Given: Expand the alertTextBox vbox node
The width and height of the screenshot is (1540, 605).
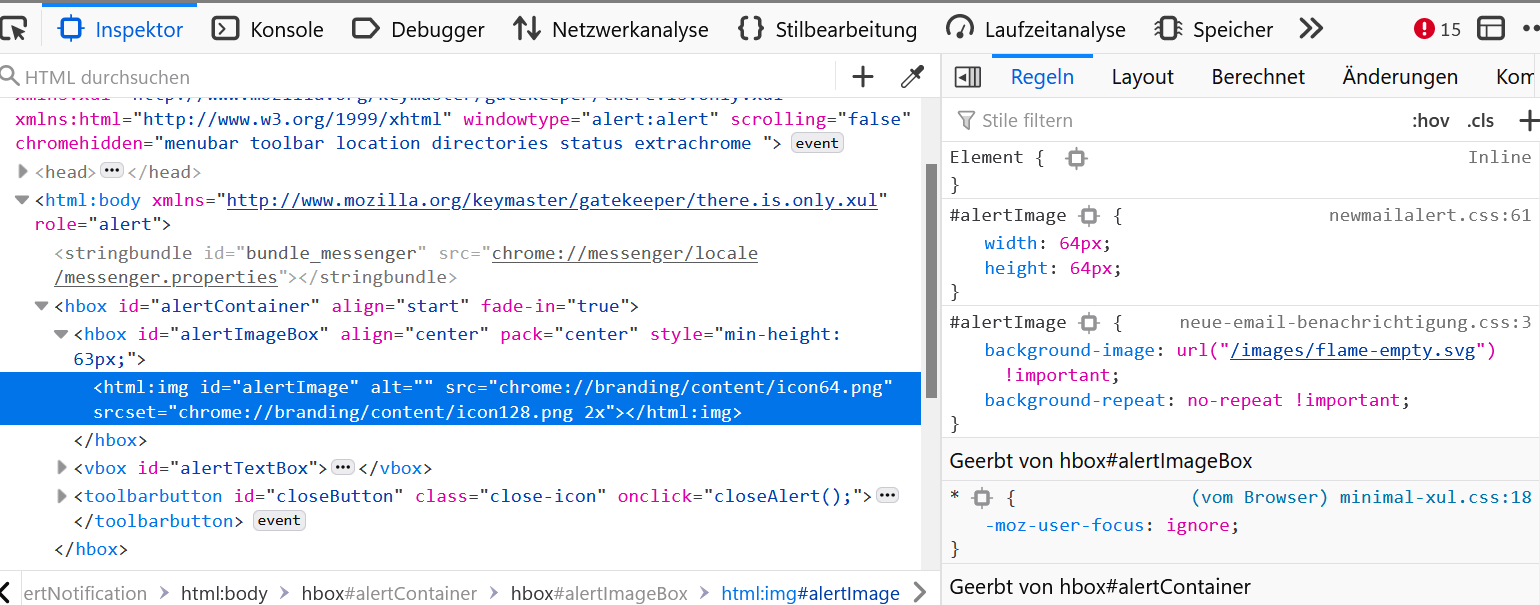Looking at the screenshot, I should 62,467.
